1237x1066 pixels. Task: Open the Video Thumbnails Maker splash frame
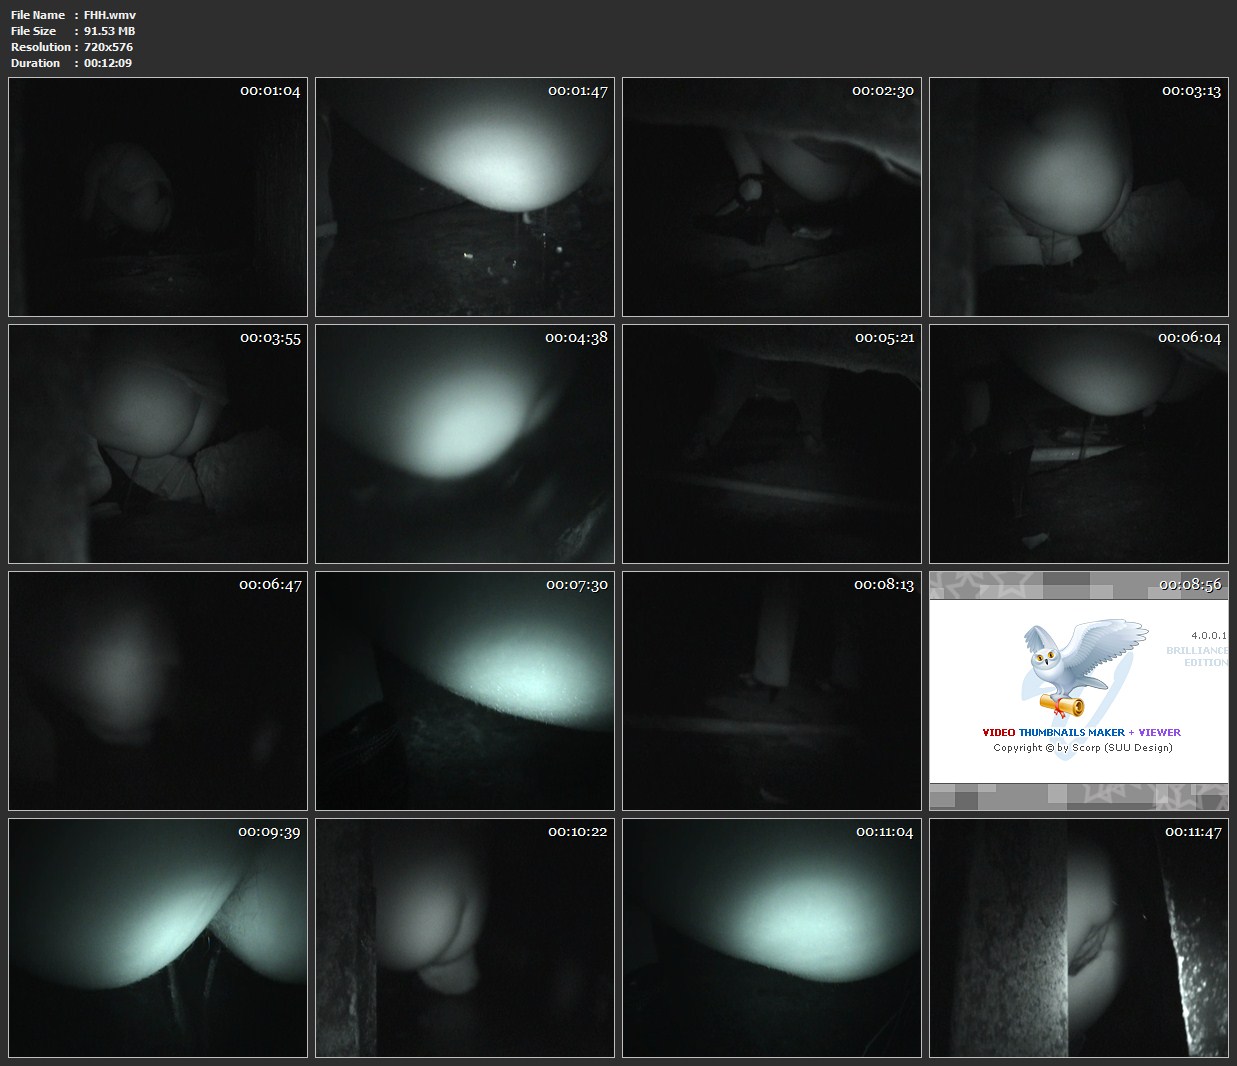tap(1078, 691)
